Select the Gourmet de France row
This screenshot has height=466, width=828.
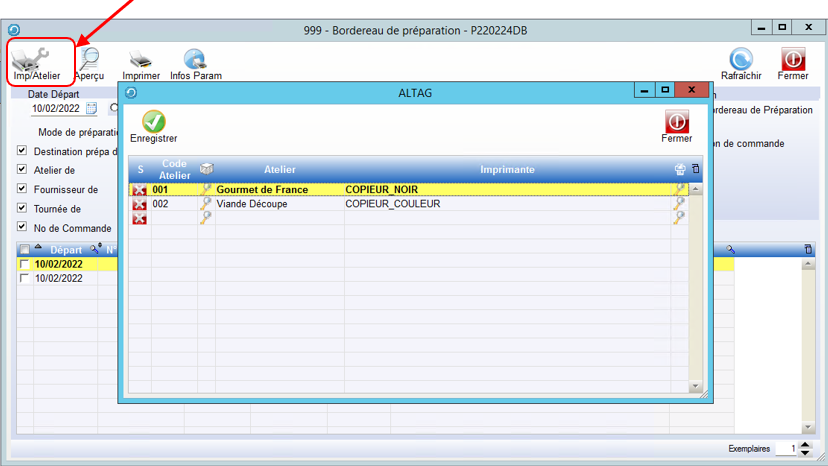pyautogui.click(x=262, y=190)
